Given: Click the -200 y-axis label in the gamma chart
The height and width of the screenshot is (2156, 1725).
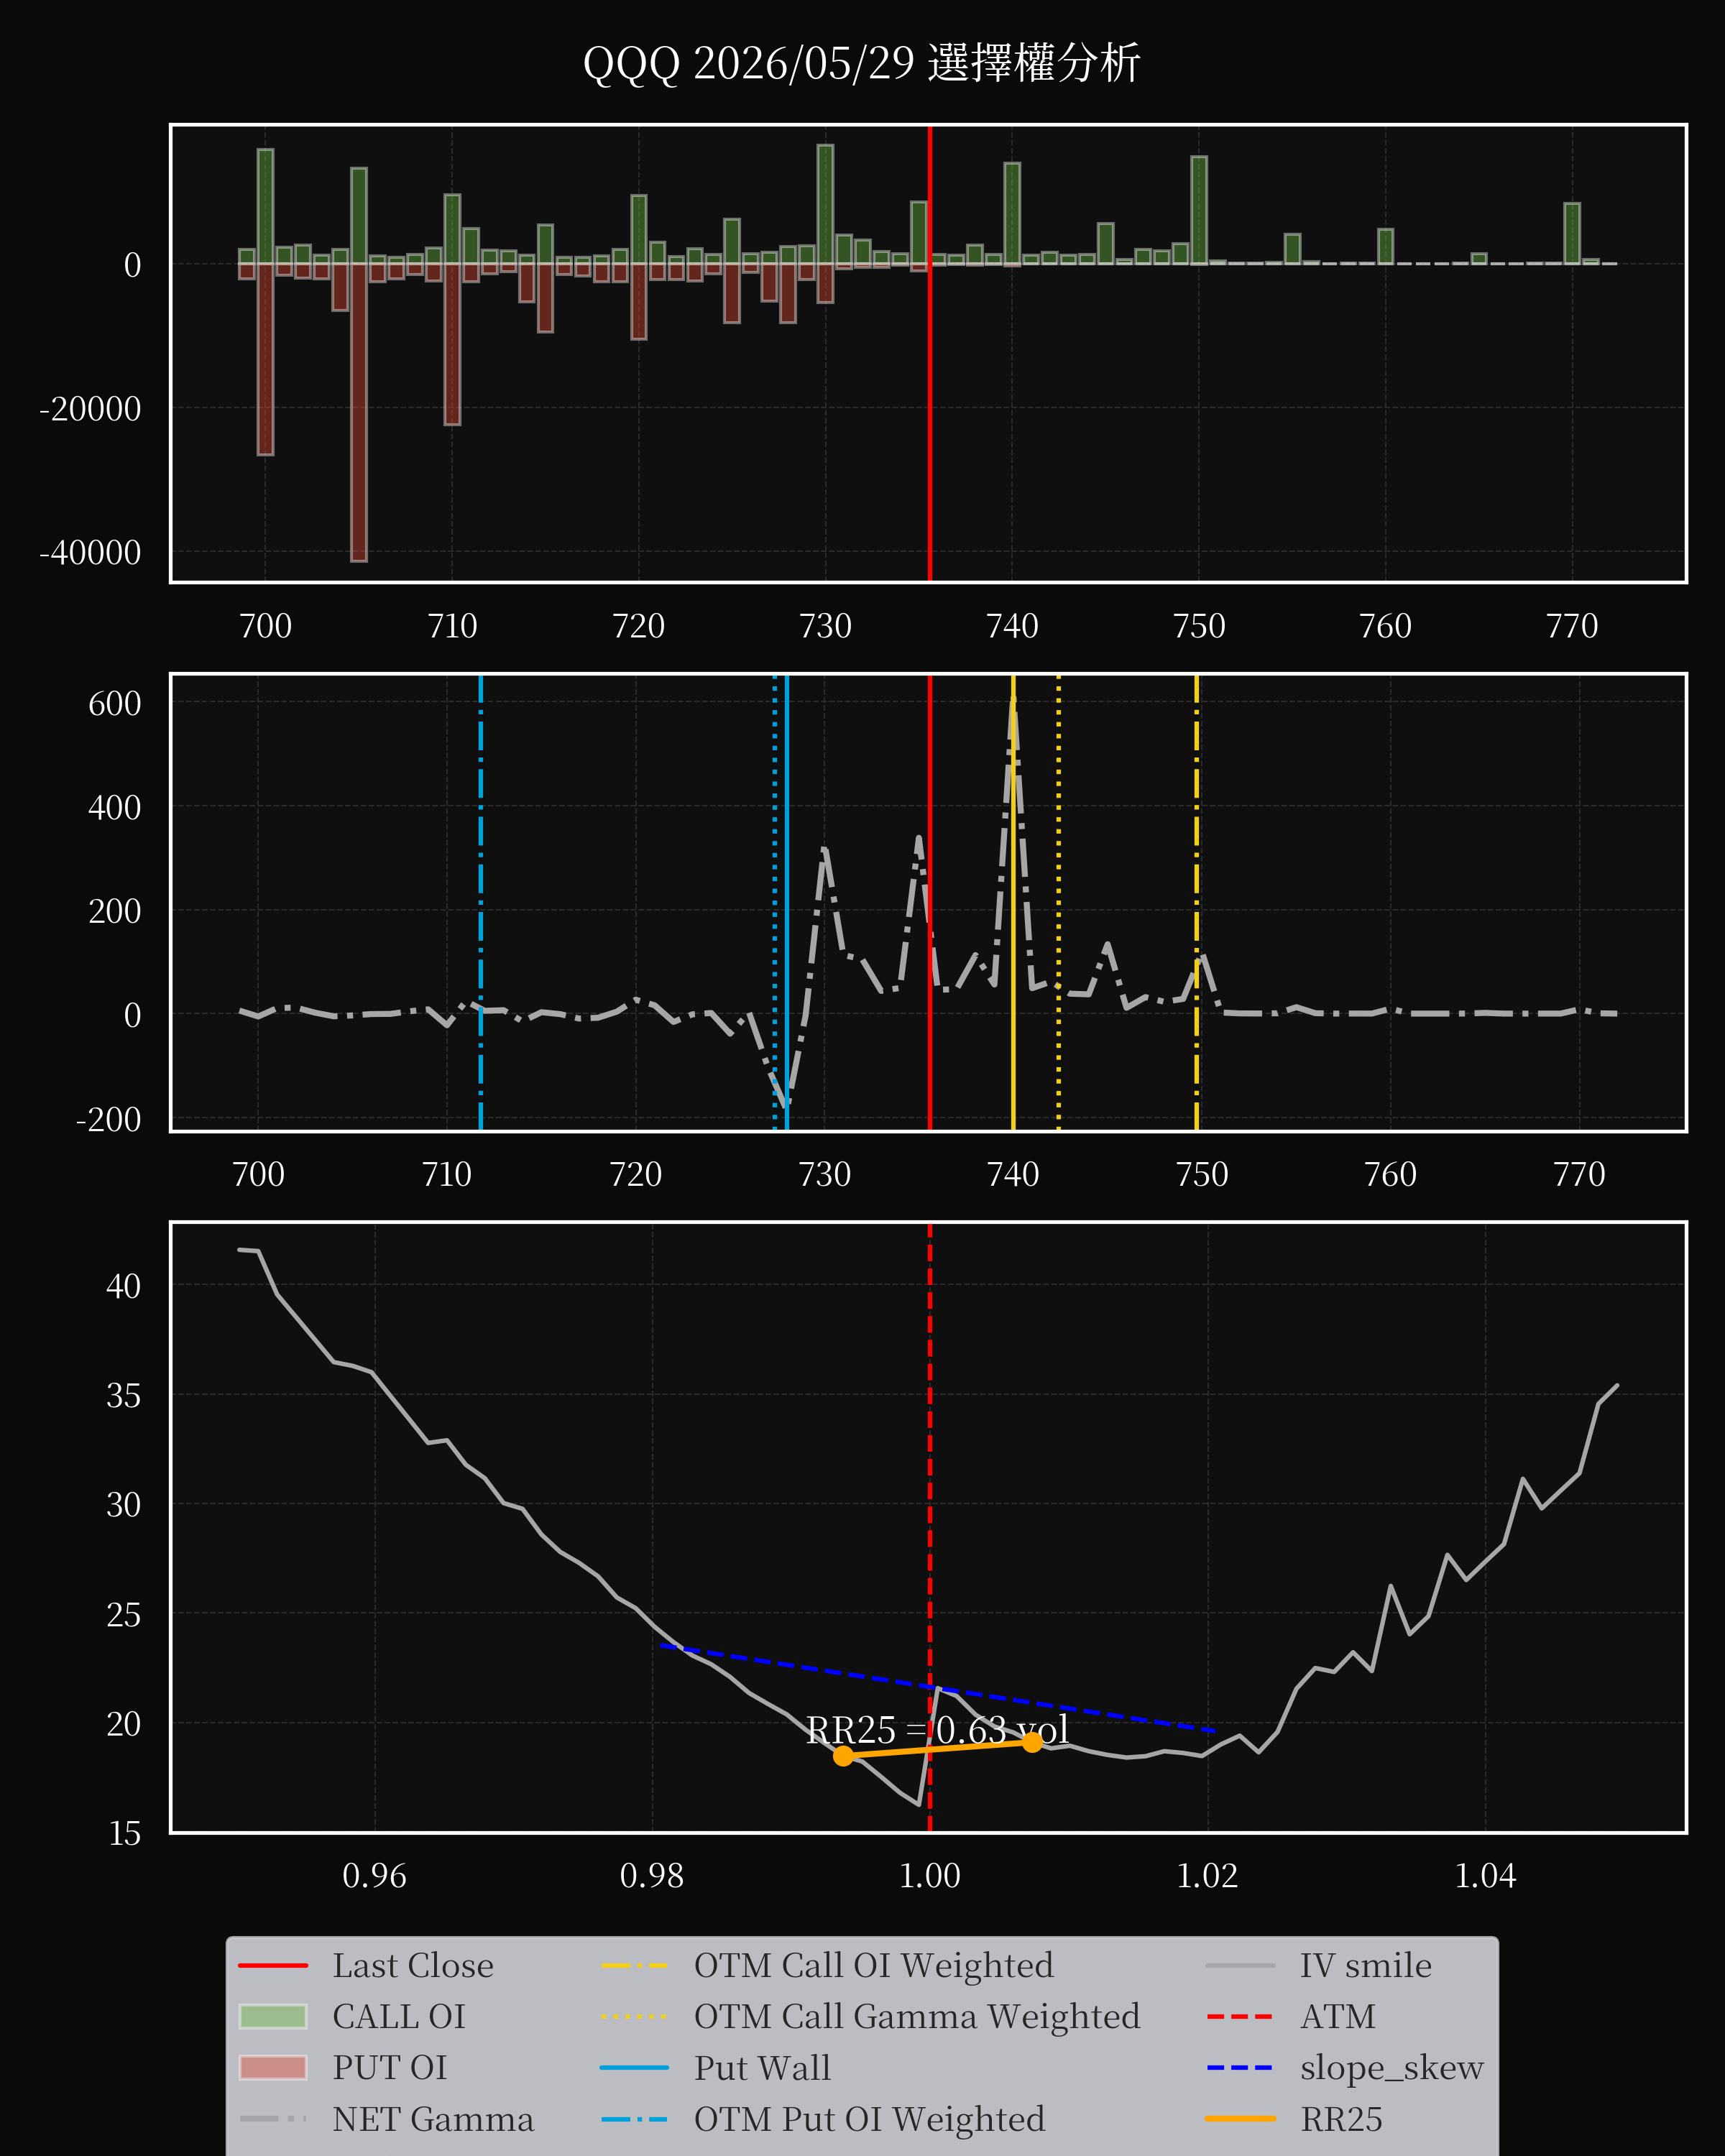Looking at the screenshot, I should click(108, 1119).
